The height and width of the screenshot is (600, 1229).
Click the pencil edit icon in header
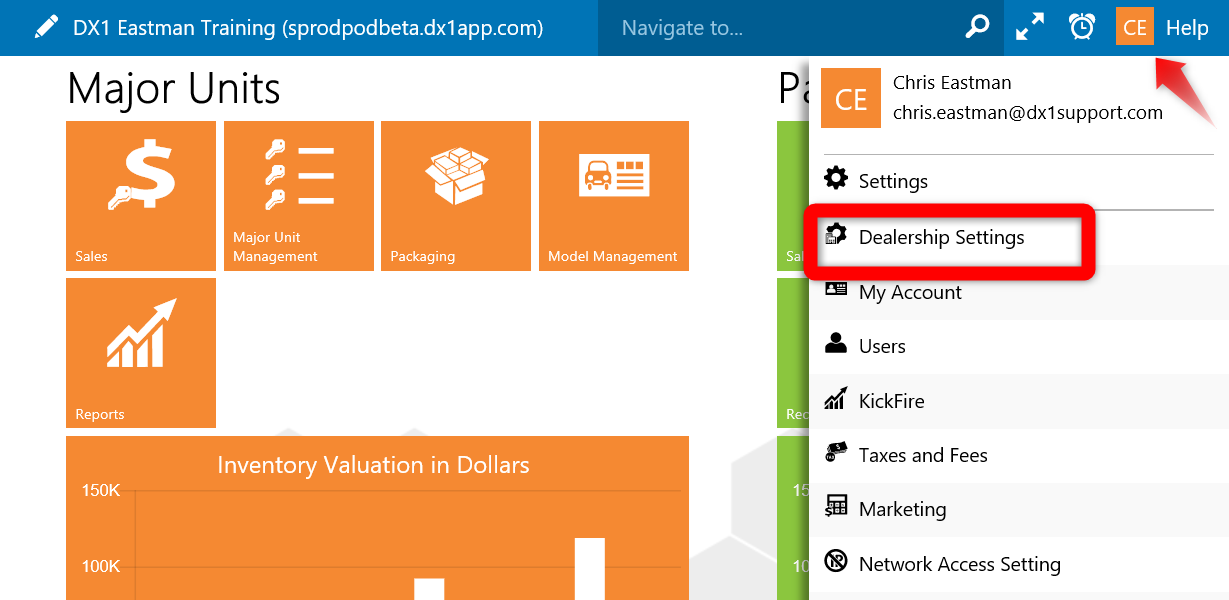click(46, 27)
